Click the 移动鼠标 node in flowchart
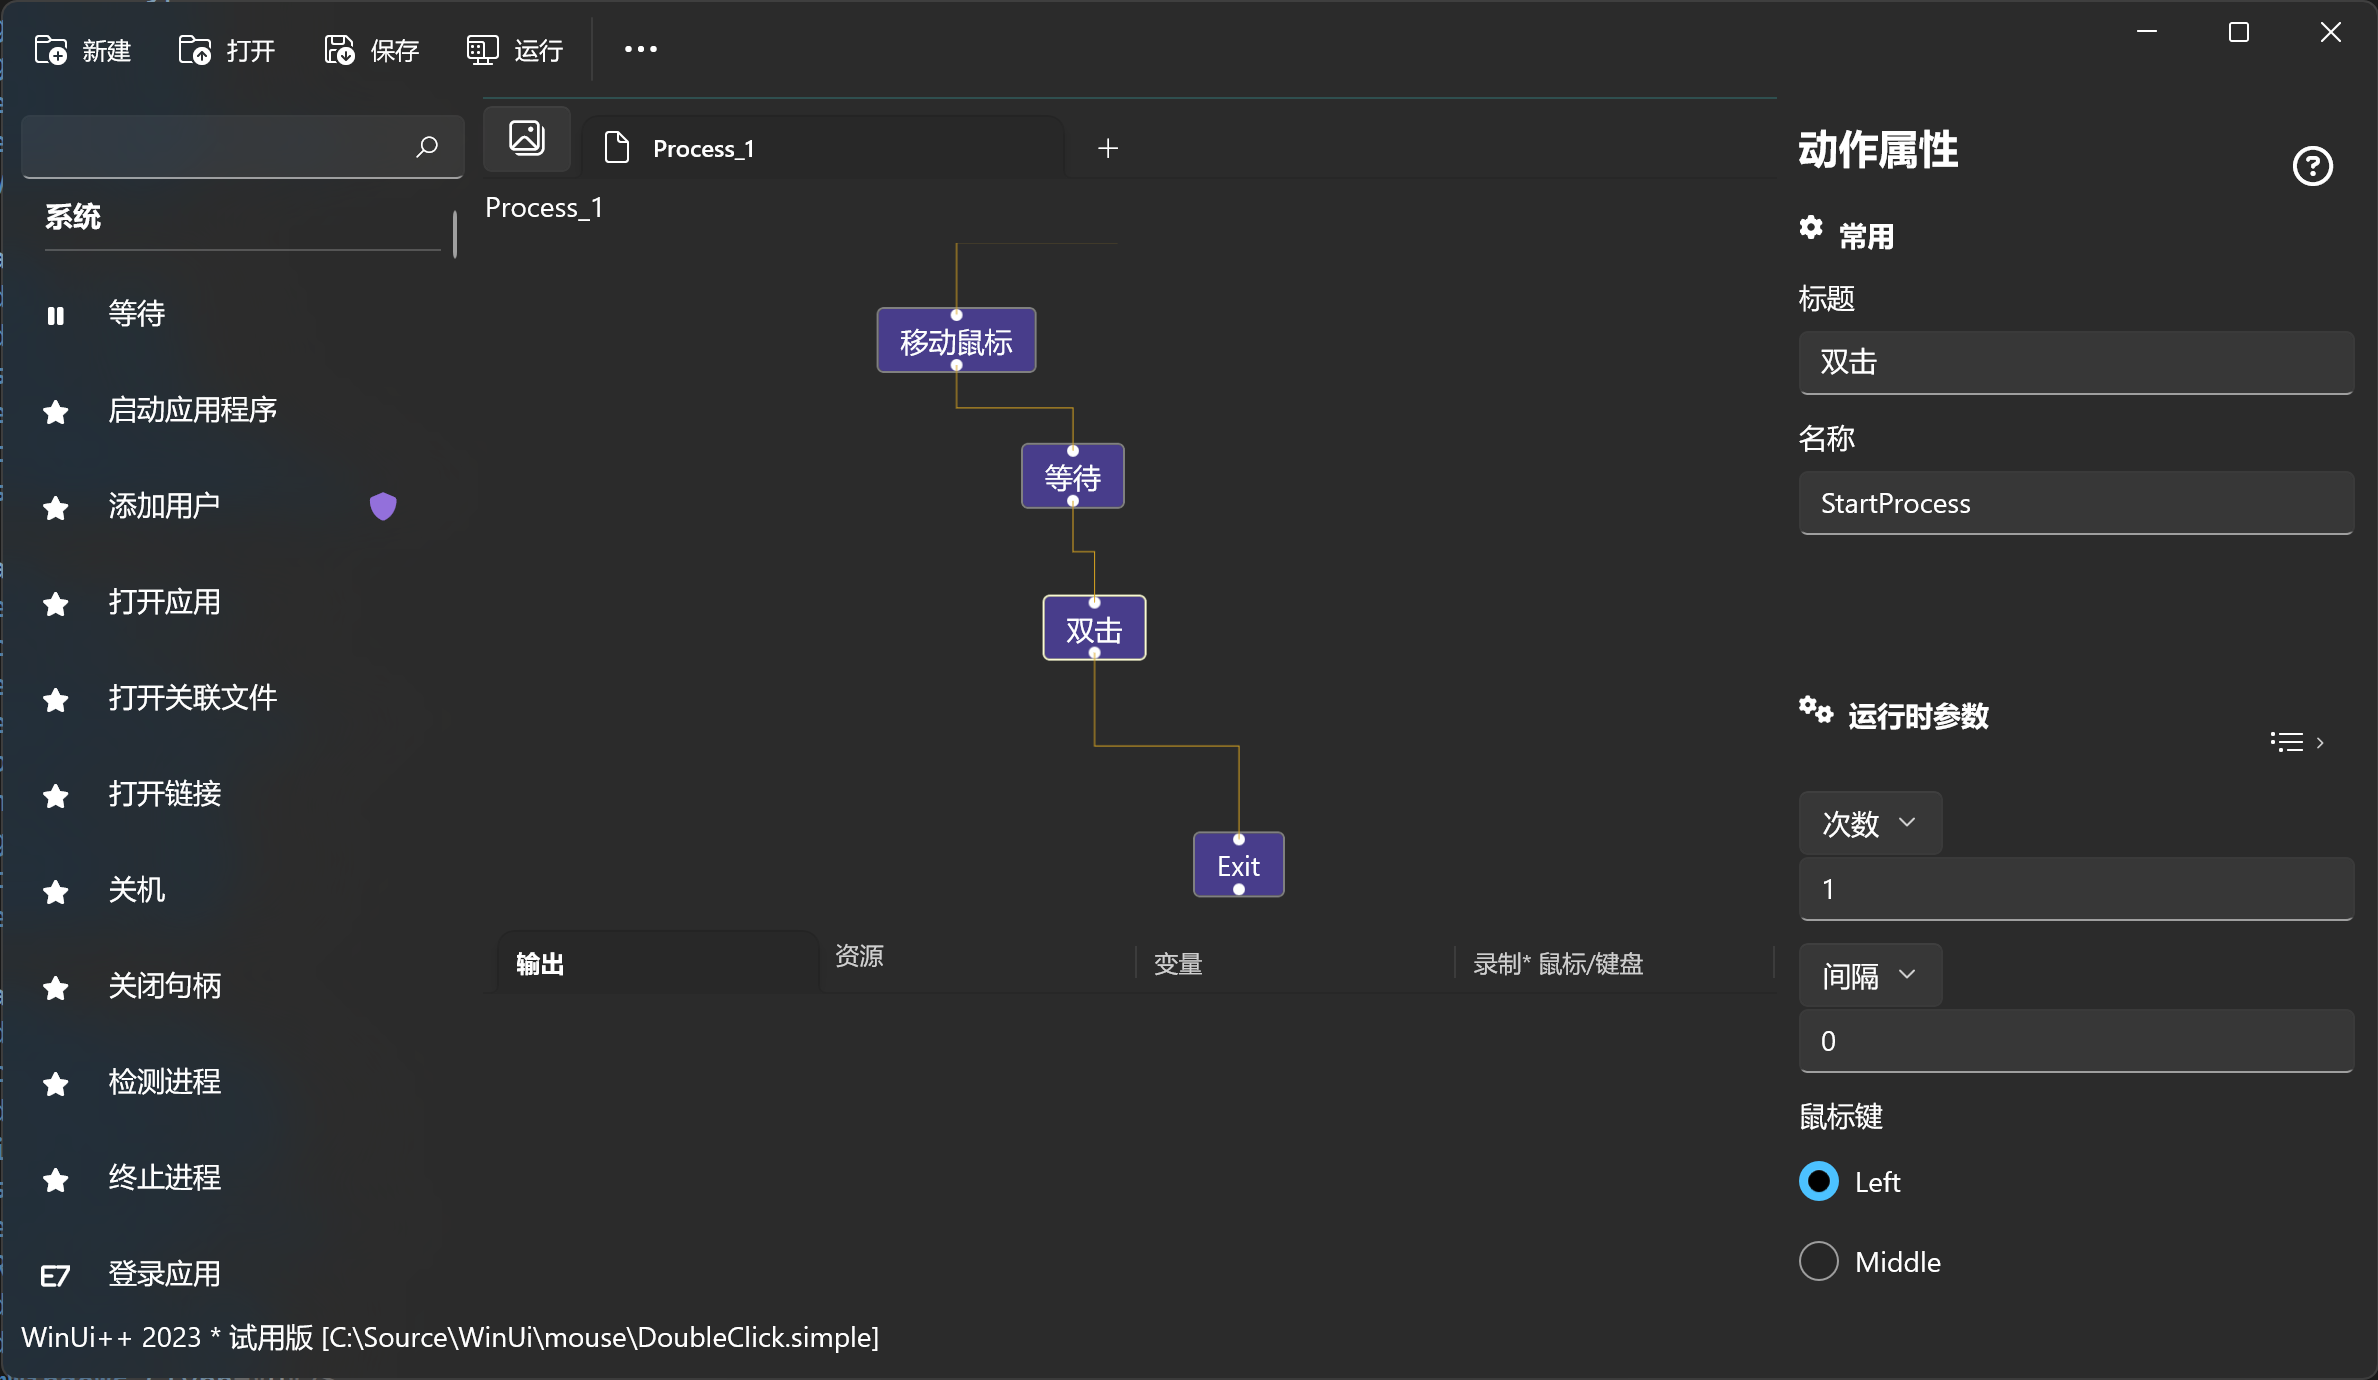 click(x=956, y=342)
